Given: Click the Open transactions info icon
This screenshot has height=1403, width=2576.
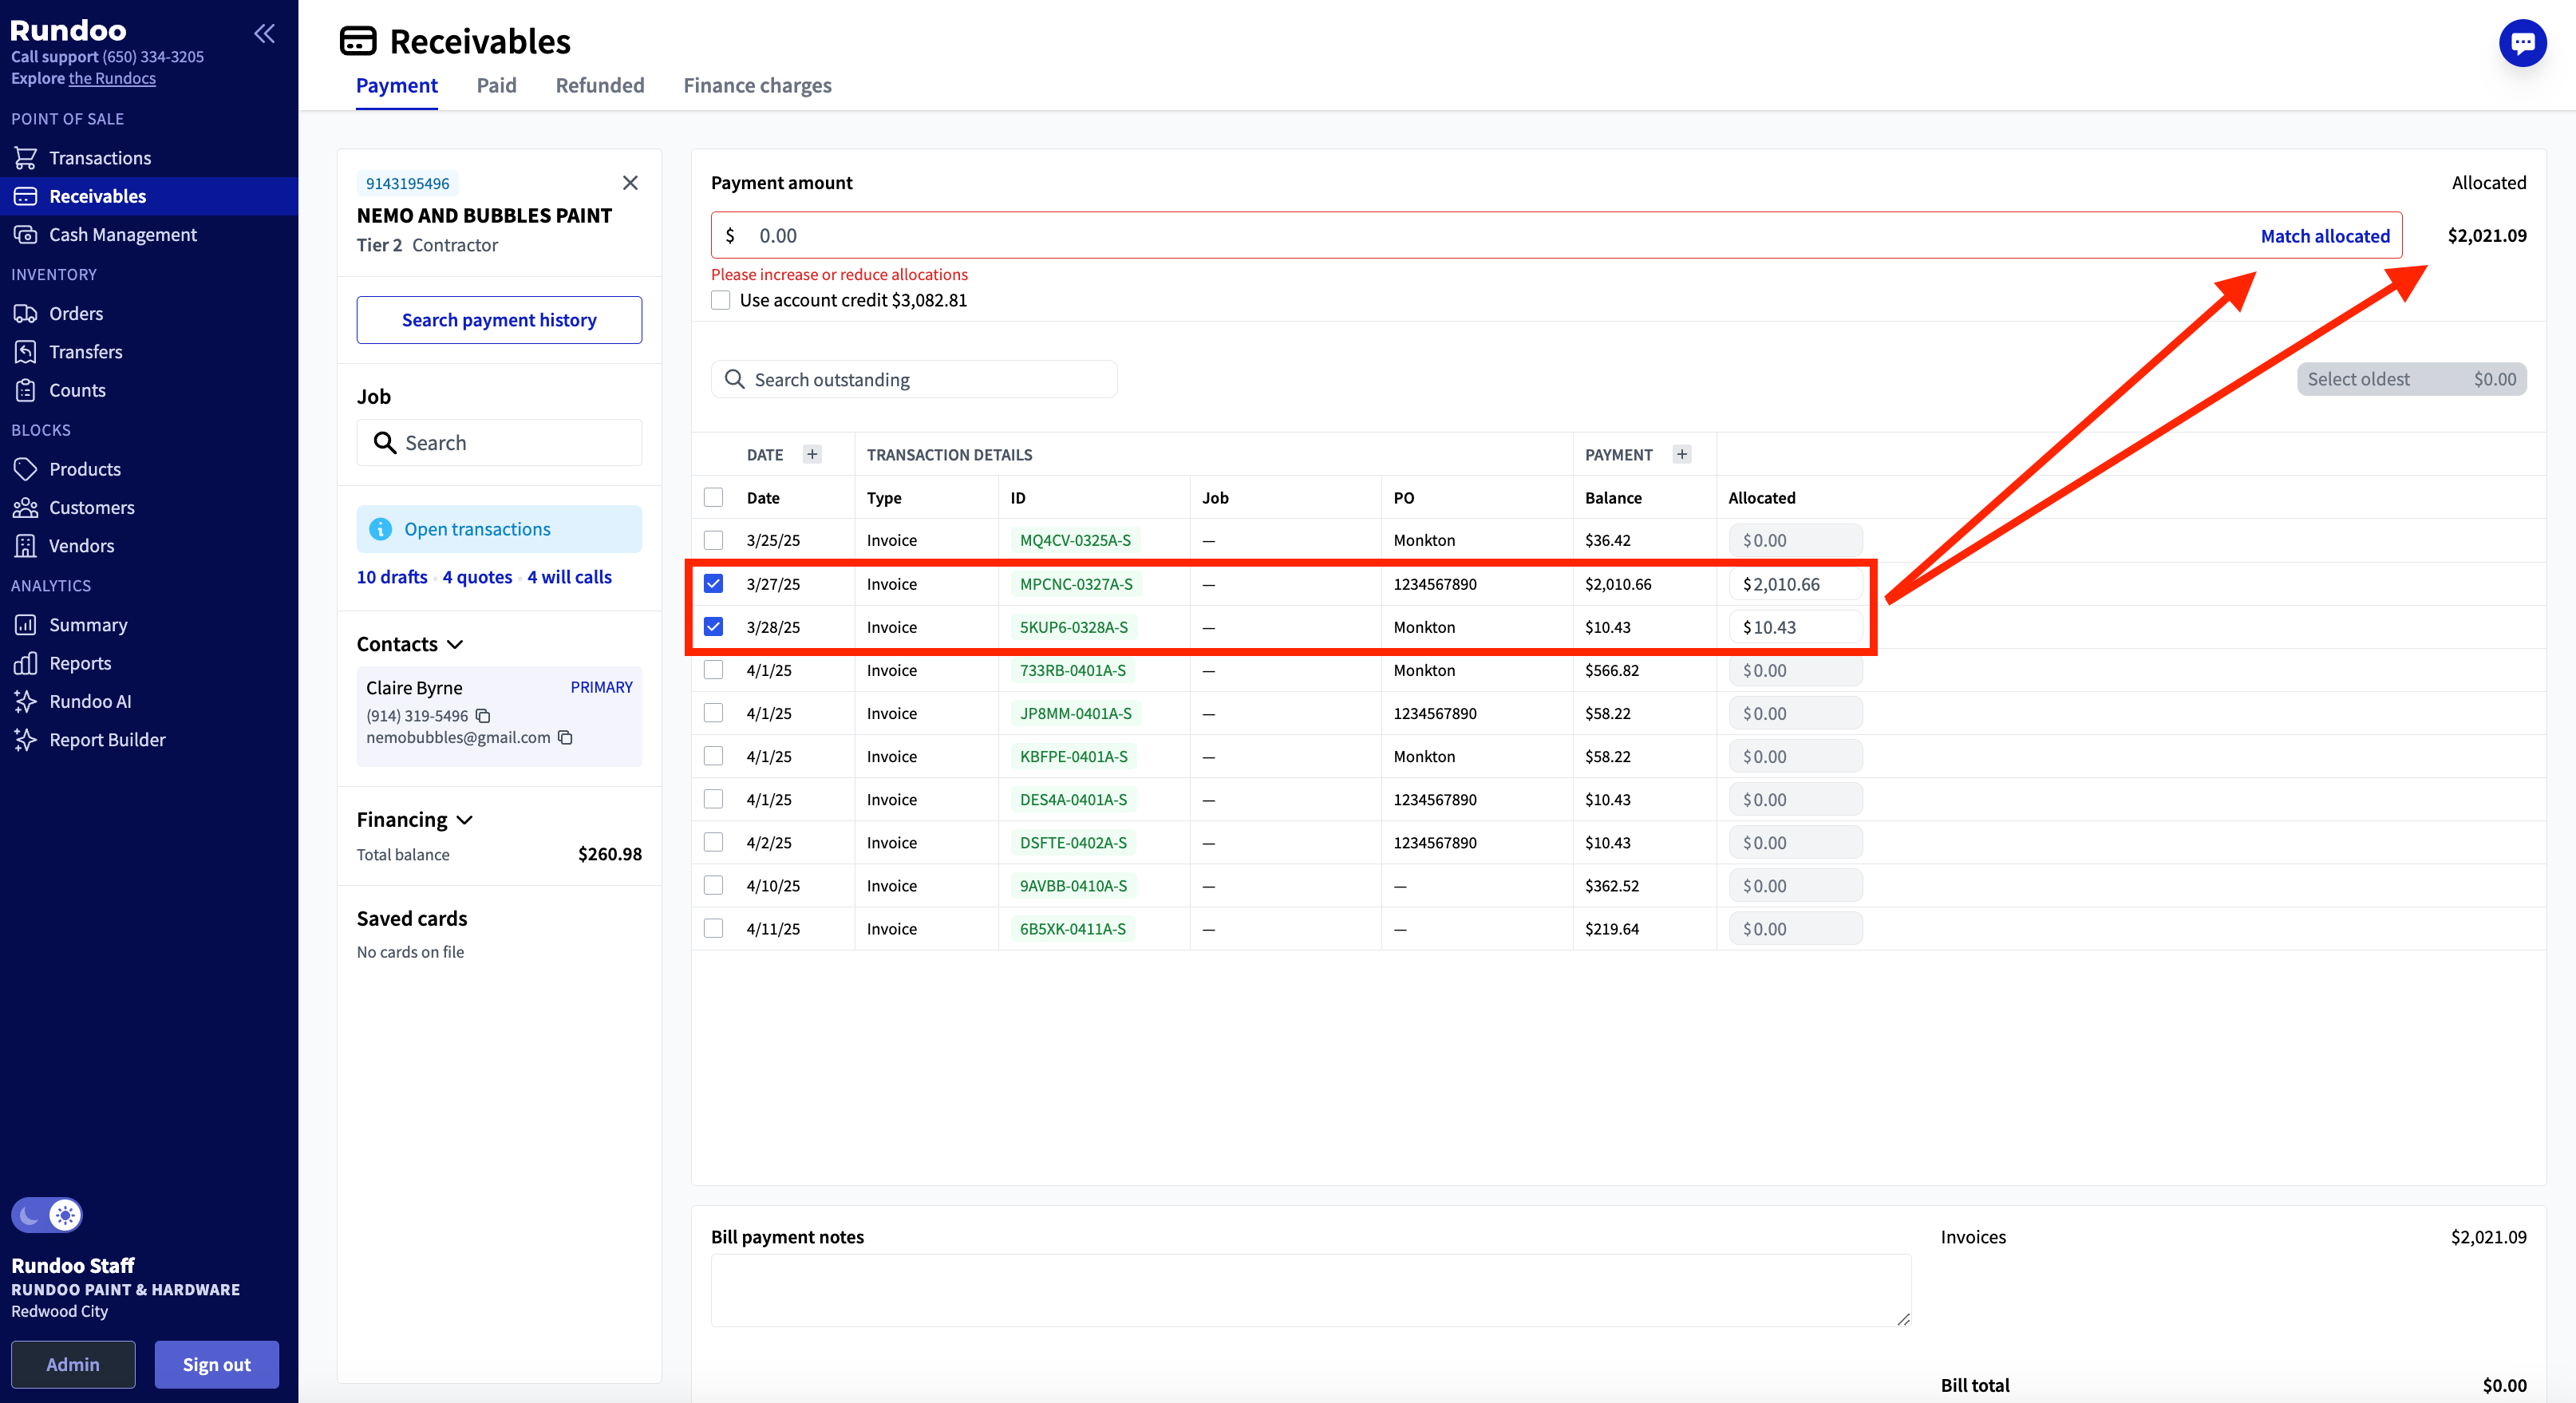Looking at the screenshot, I should tap(380, 529).
